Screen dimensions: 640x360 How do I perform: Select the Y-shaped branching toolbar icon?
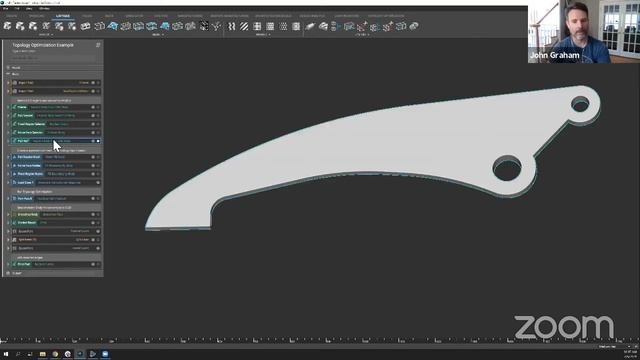pyautogui.click(x=217, y=27)
